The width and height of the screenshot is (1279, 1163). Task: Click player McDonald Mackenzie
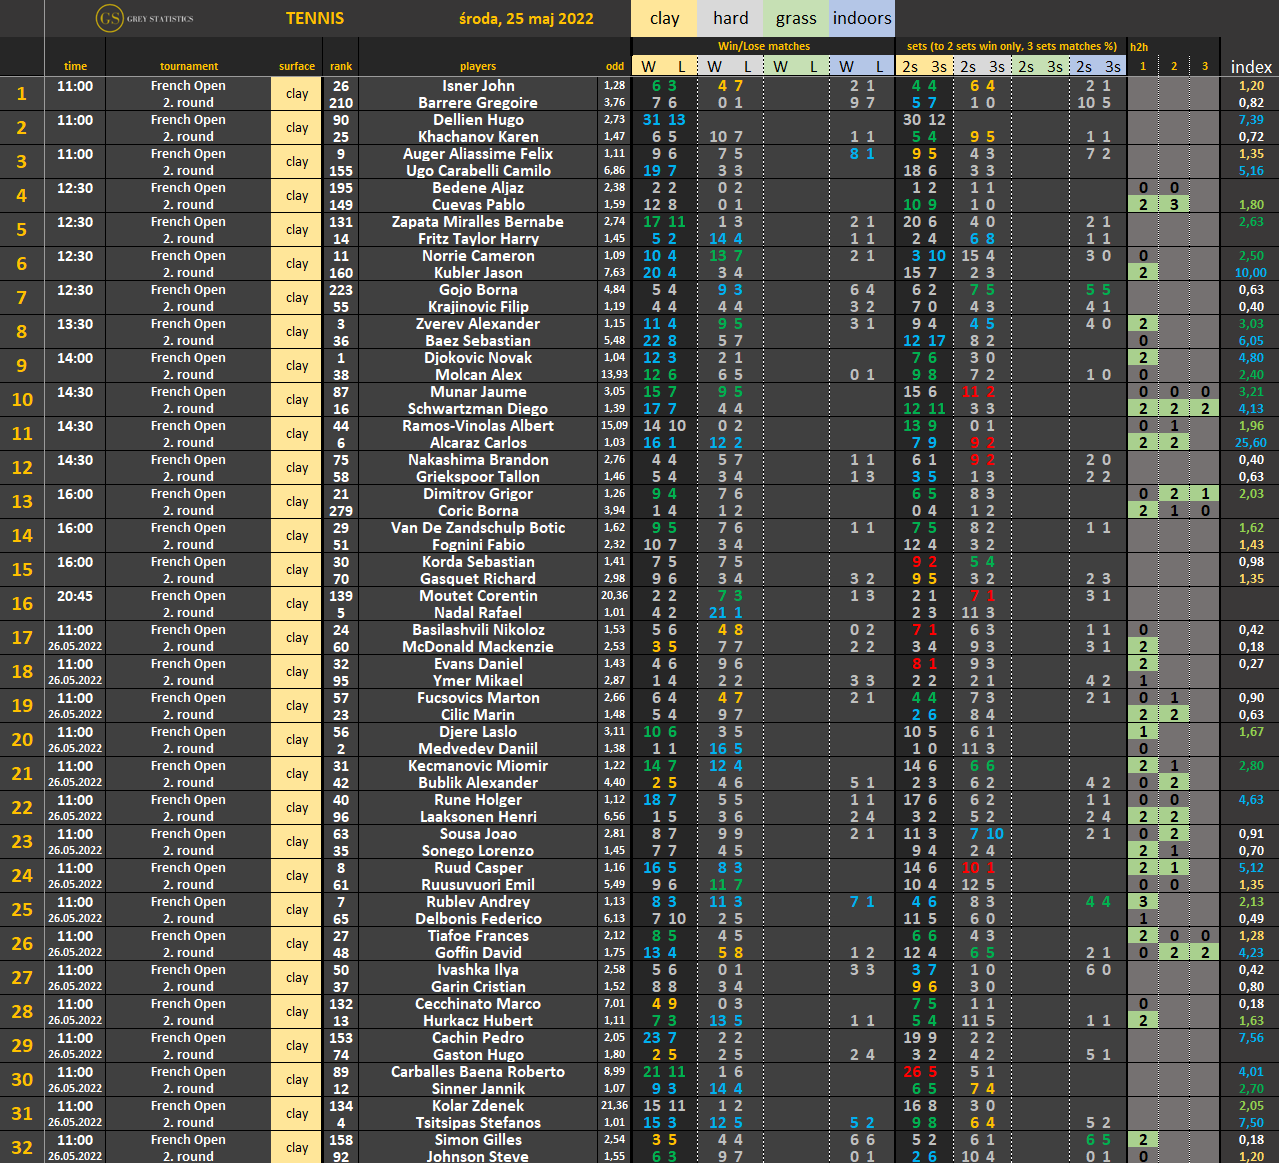click(x=478, y=647)
